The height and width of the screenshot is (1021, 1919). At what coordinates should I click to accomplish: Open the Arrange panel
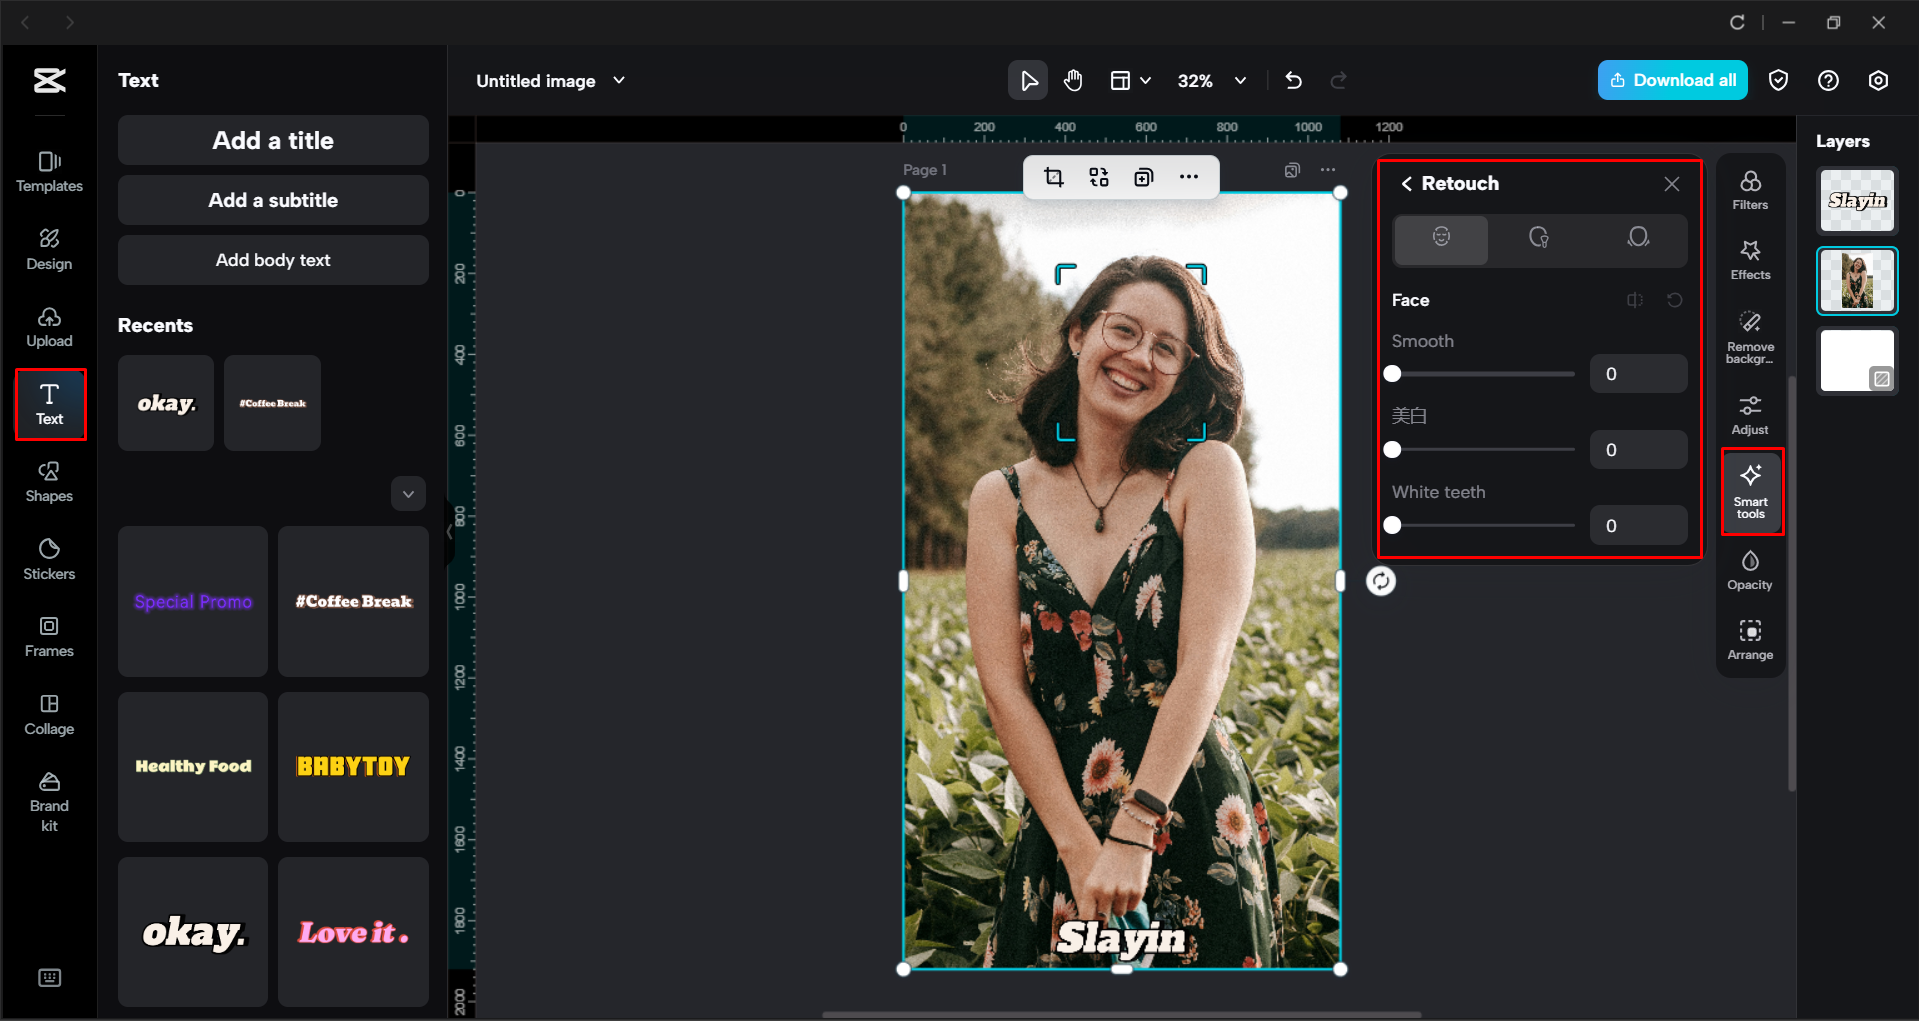1750,639
